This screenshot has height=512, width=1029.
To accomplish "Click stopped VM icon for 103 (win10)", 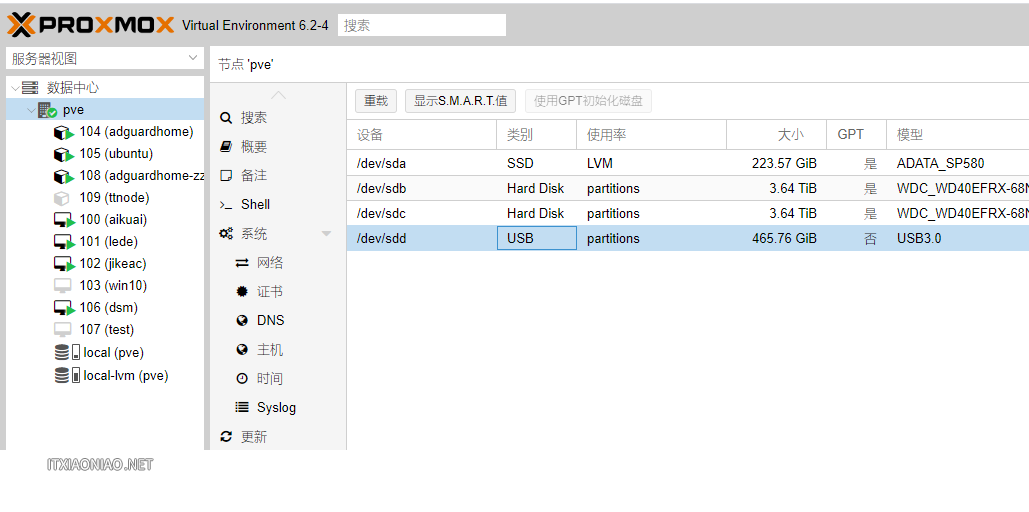I will [62, 286].
